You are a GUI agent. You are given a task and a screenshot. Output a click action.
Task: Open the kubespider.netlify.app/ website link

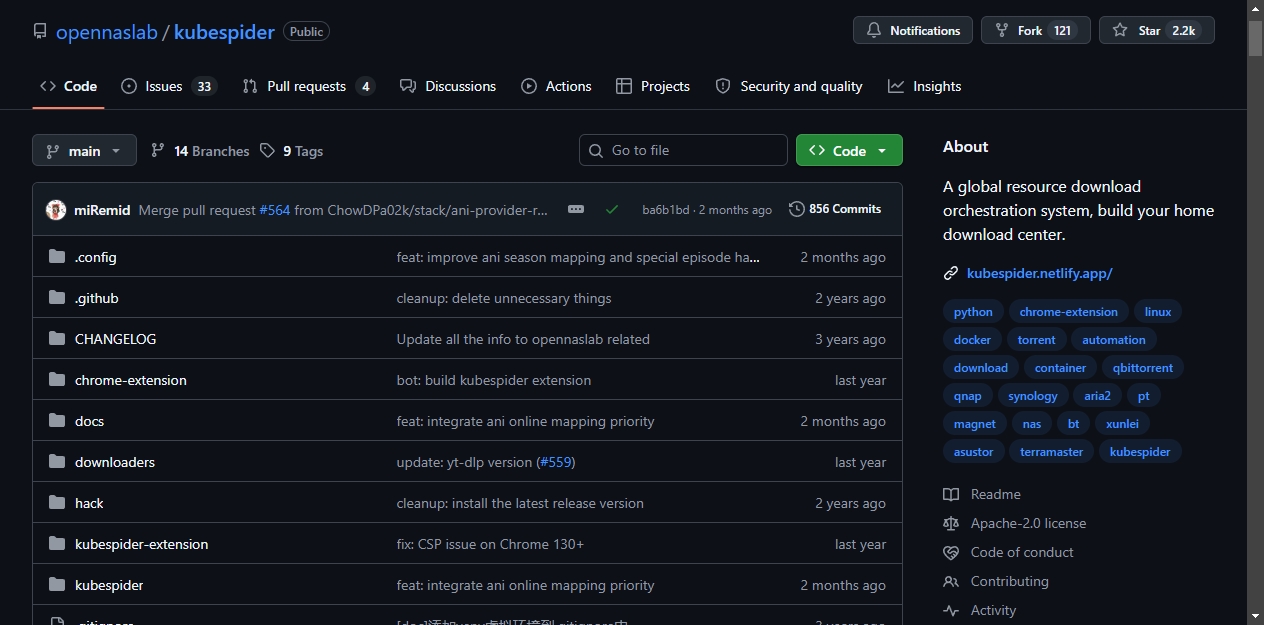1039,273
